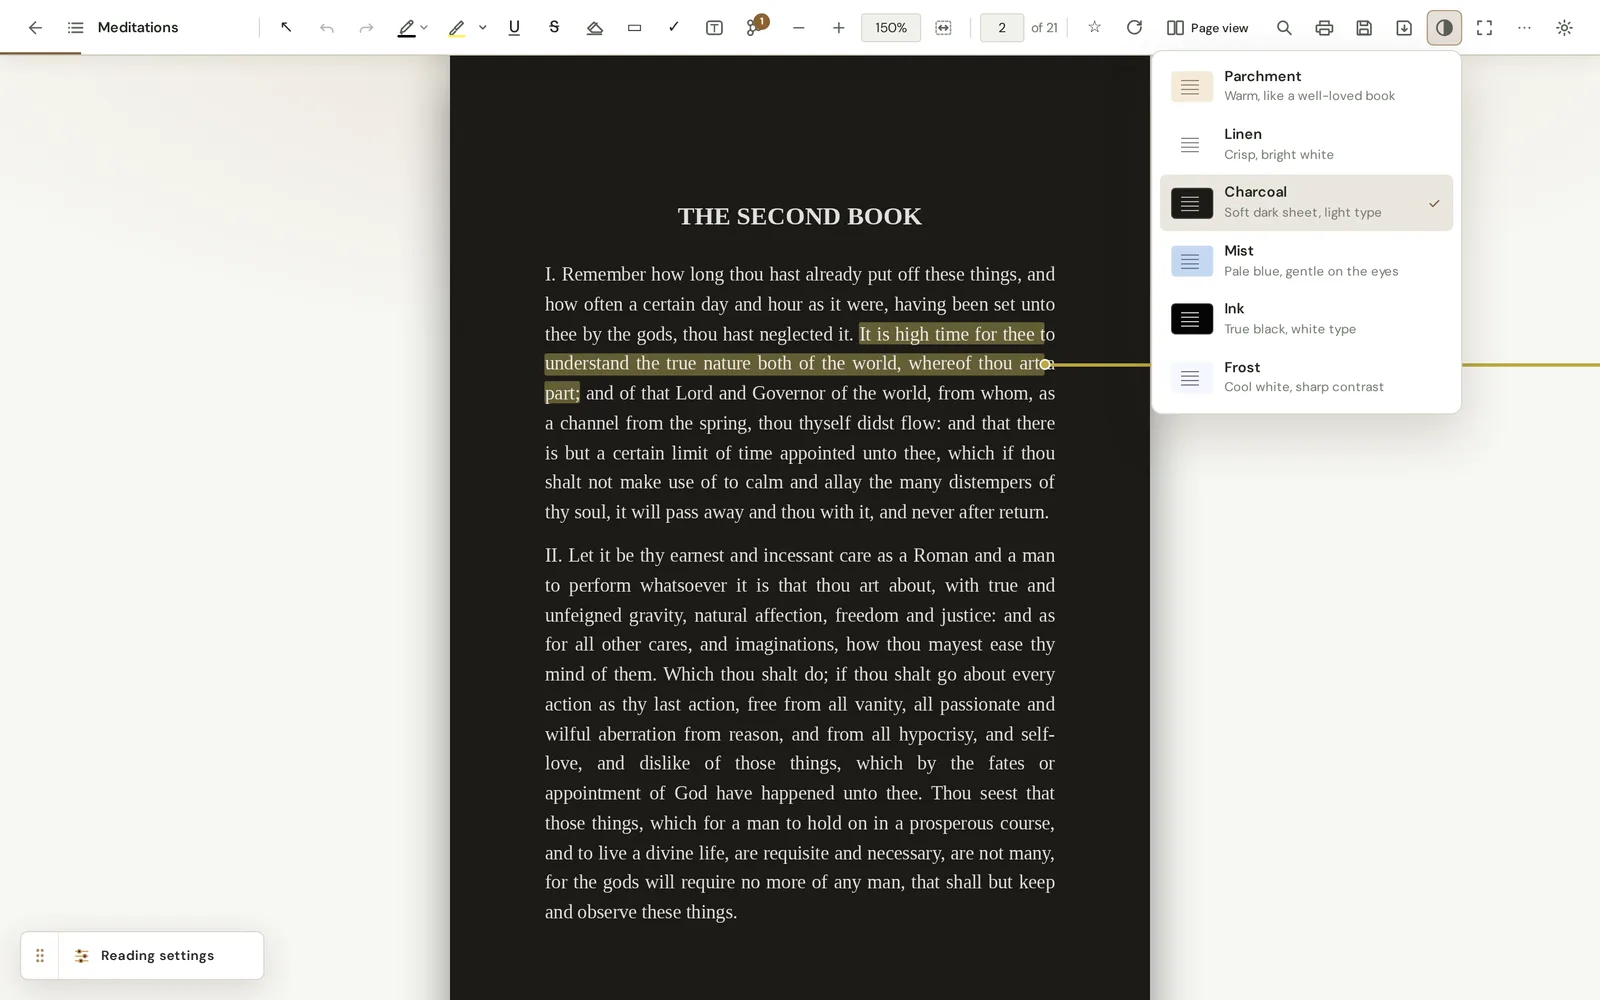Click the page number input field

(x=1002, y=28)
